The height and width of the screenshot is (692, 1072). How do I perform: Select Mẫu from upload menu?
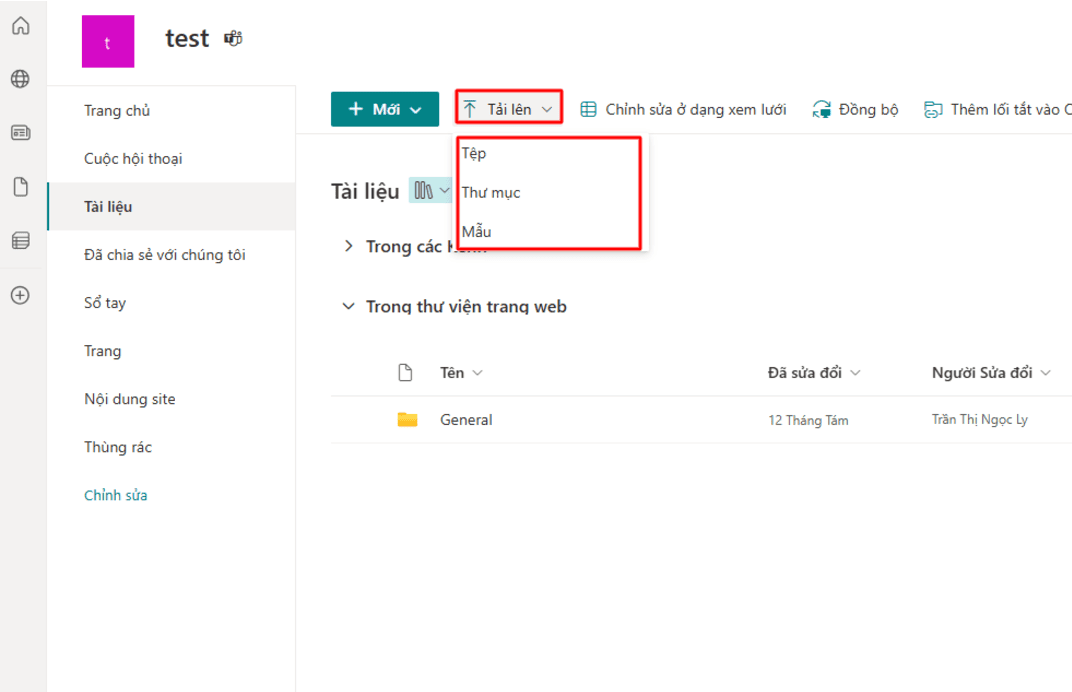click(x=548, y=232)
